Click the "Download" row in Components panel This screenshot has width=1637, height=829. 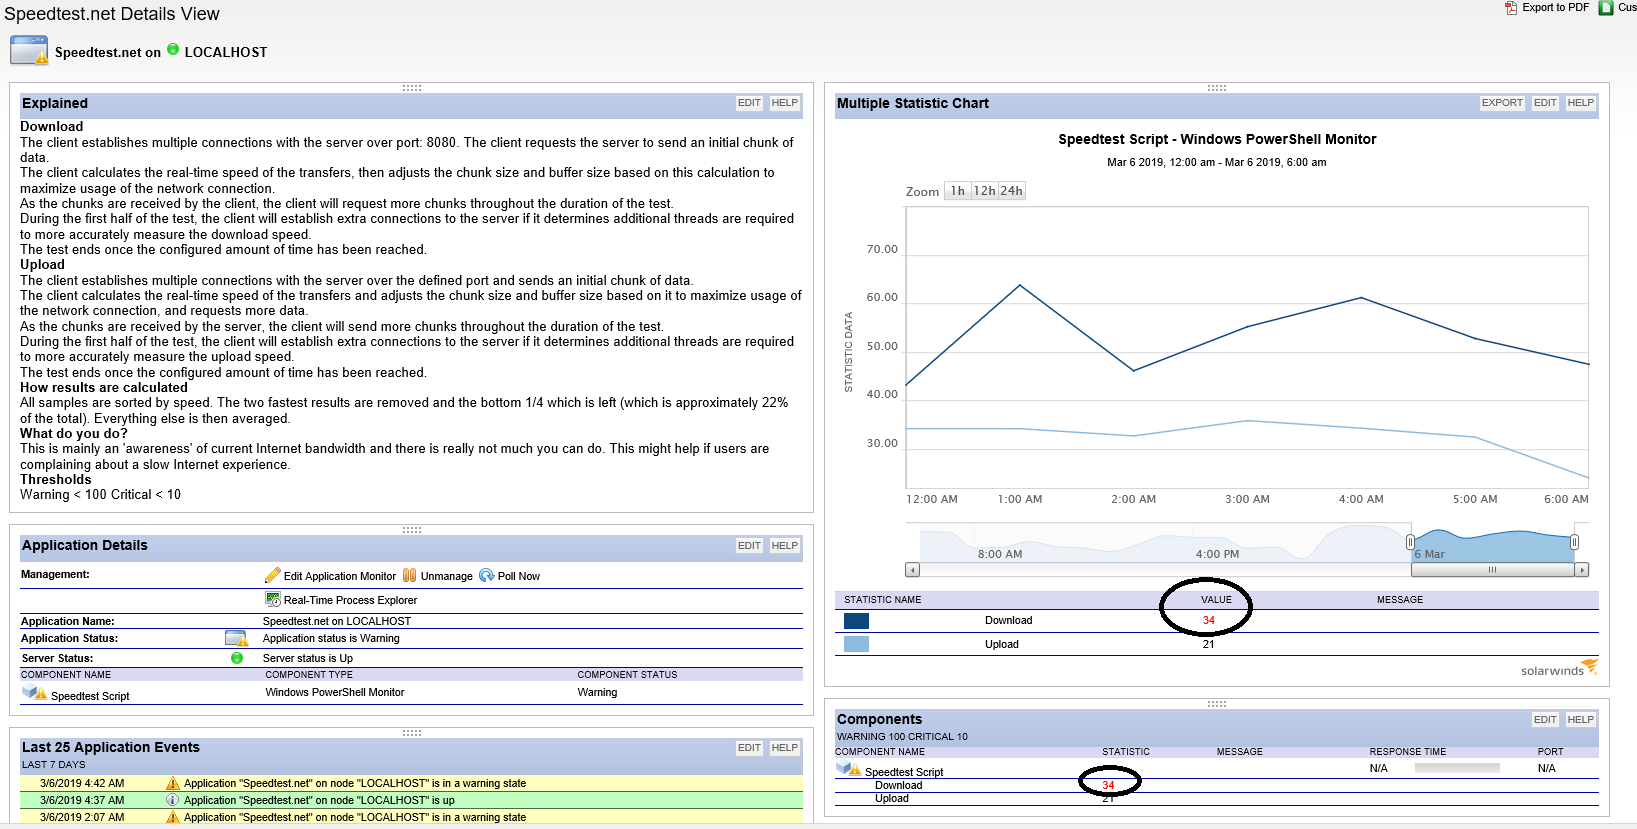(x=1216, y=785)
